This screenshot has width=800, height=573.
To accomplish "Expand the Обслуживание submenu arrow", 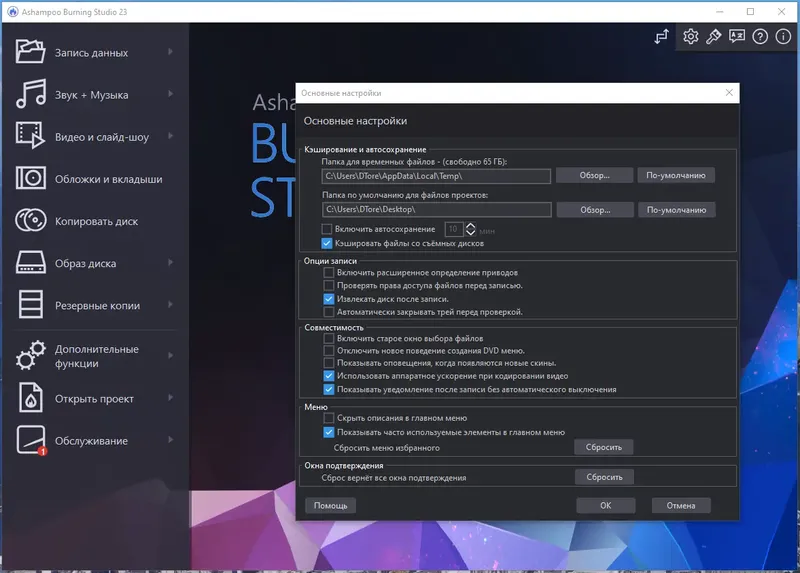I will pos(170,440).
